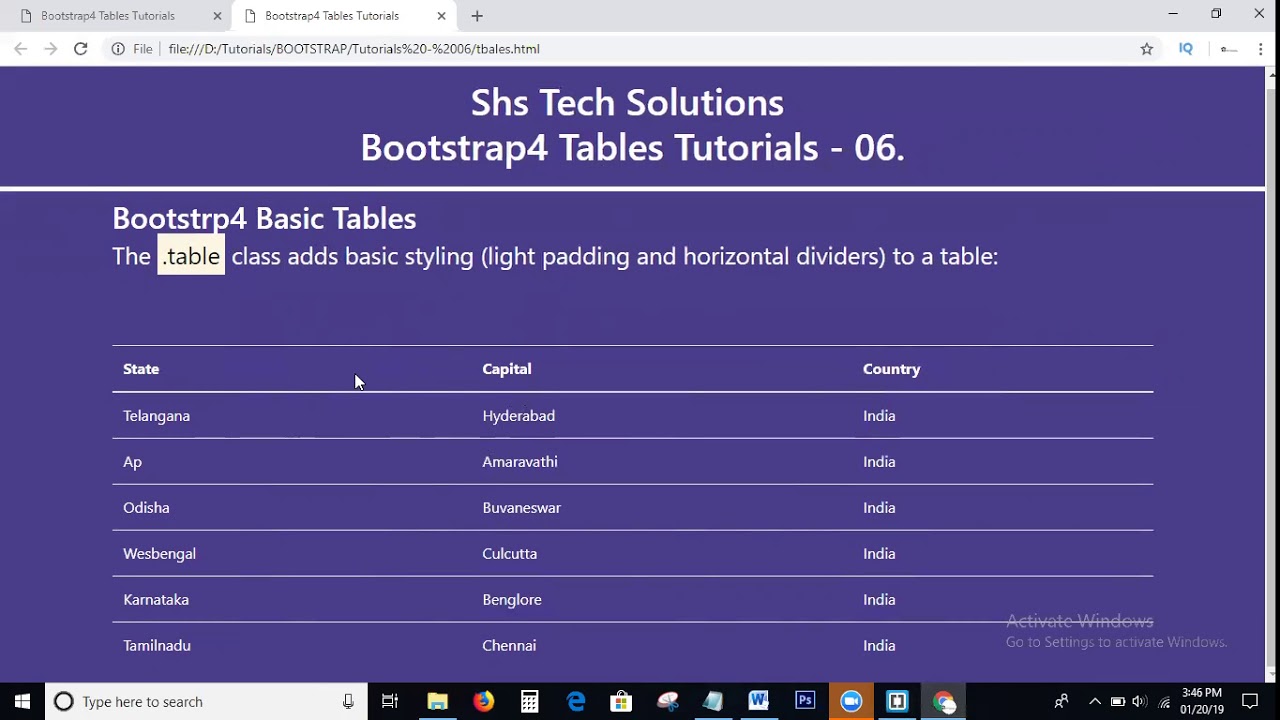Switch to the first Bootstrap4 Tables Tutorials tab

coord(108,16)
